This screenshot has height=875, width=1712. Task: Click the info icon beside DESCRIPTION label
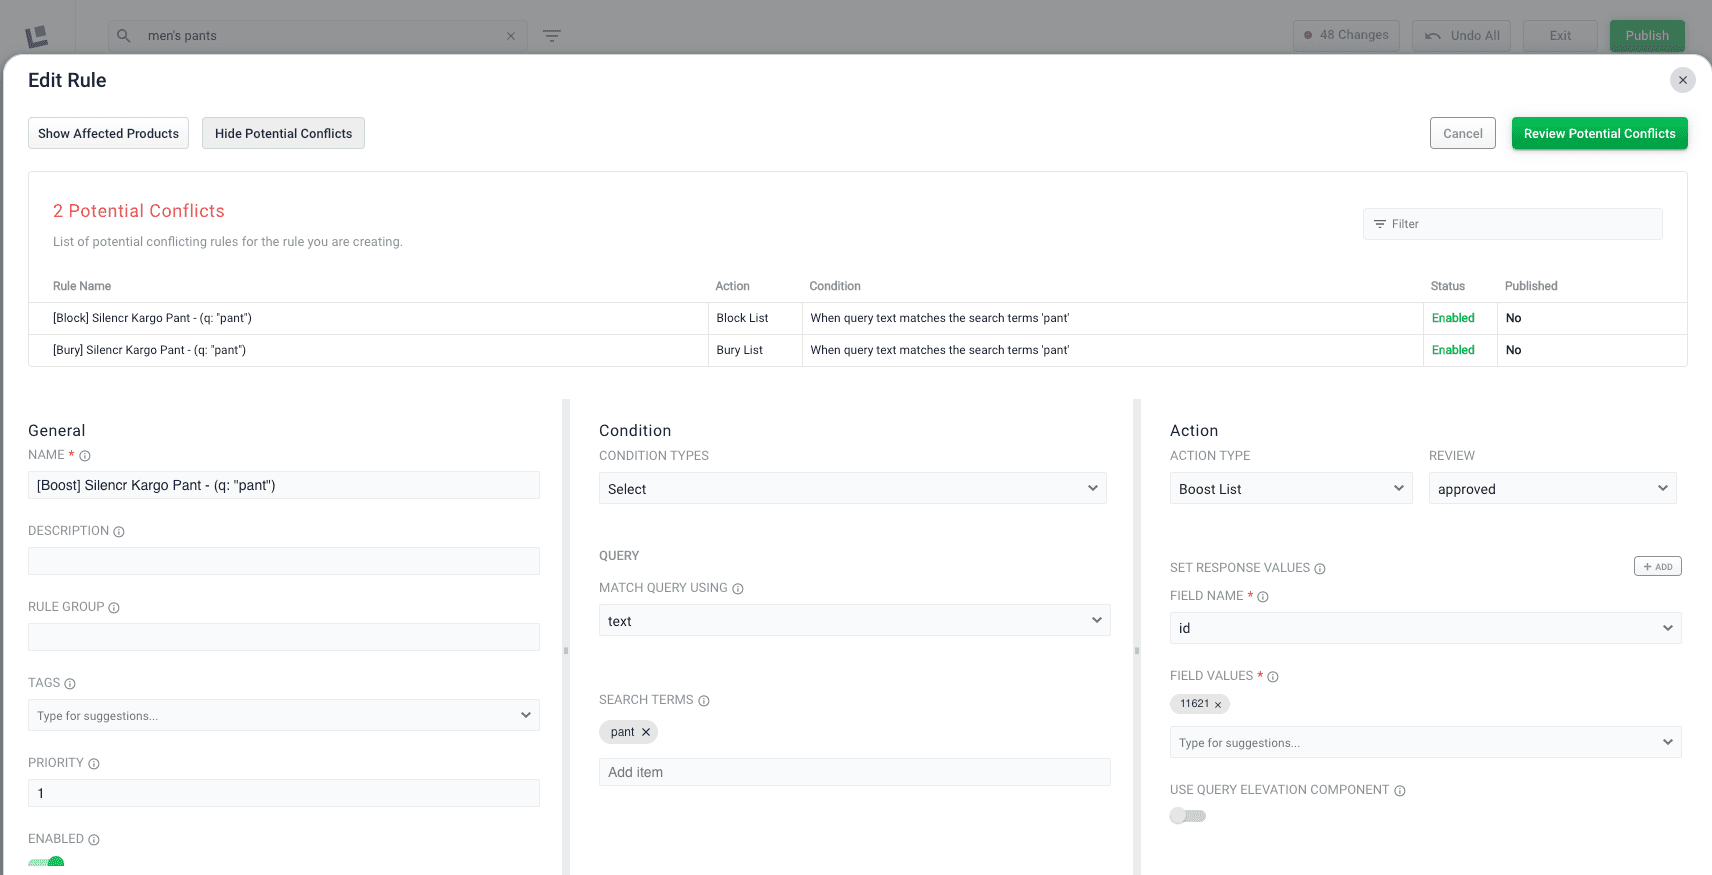tap(119, 532)
